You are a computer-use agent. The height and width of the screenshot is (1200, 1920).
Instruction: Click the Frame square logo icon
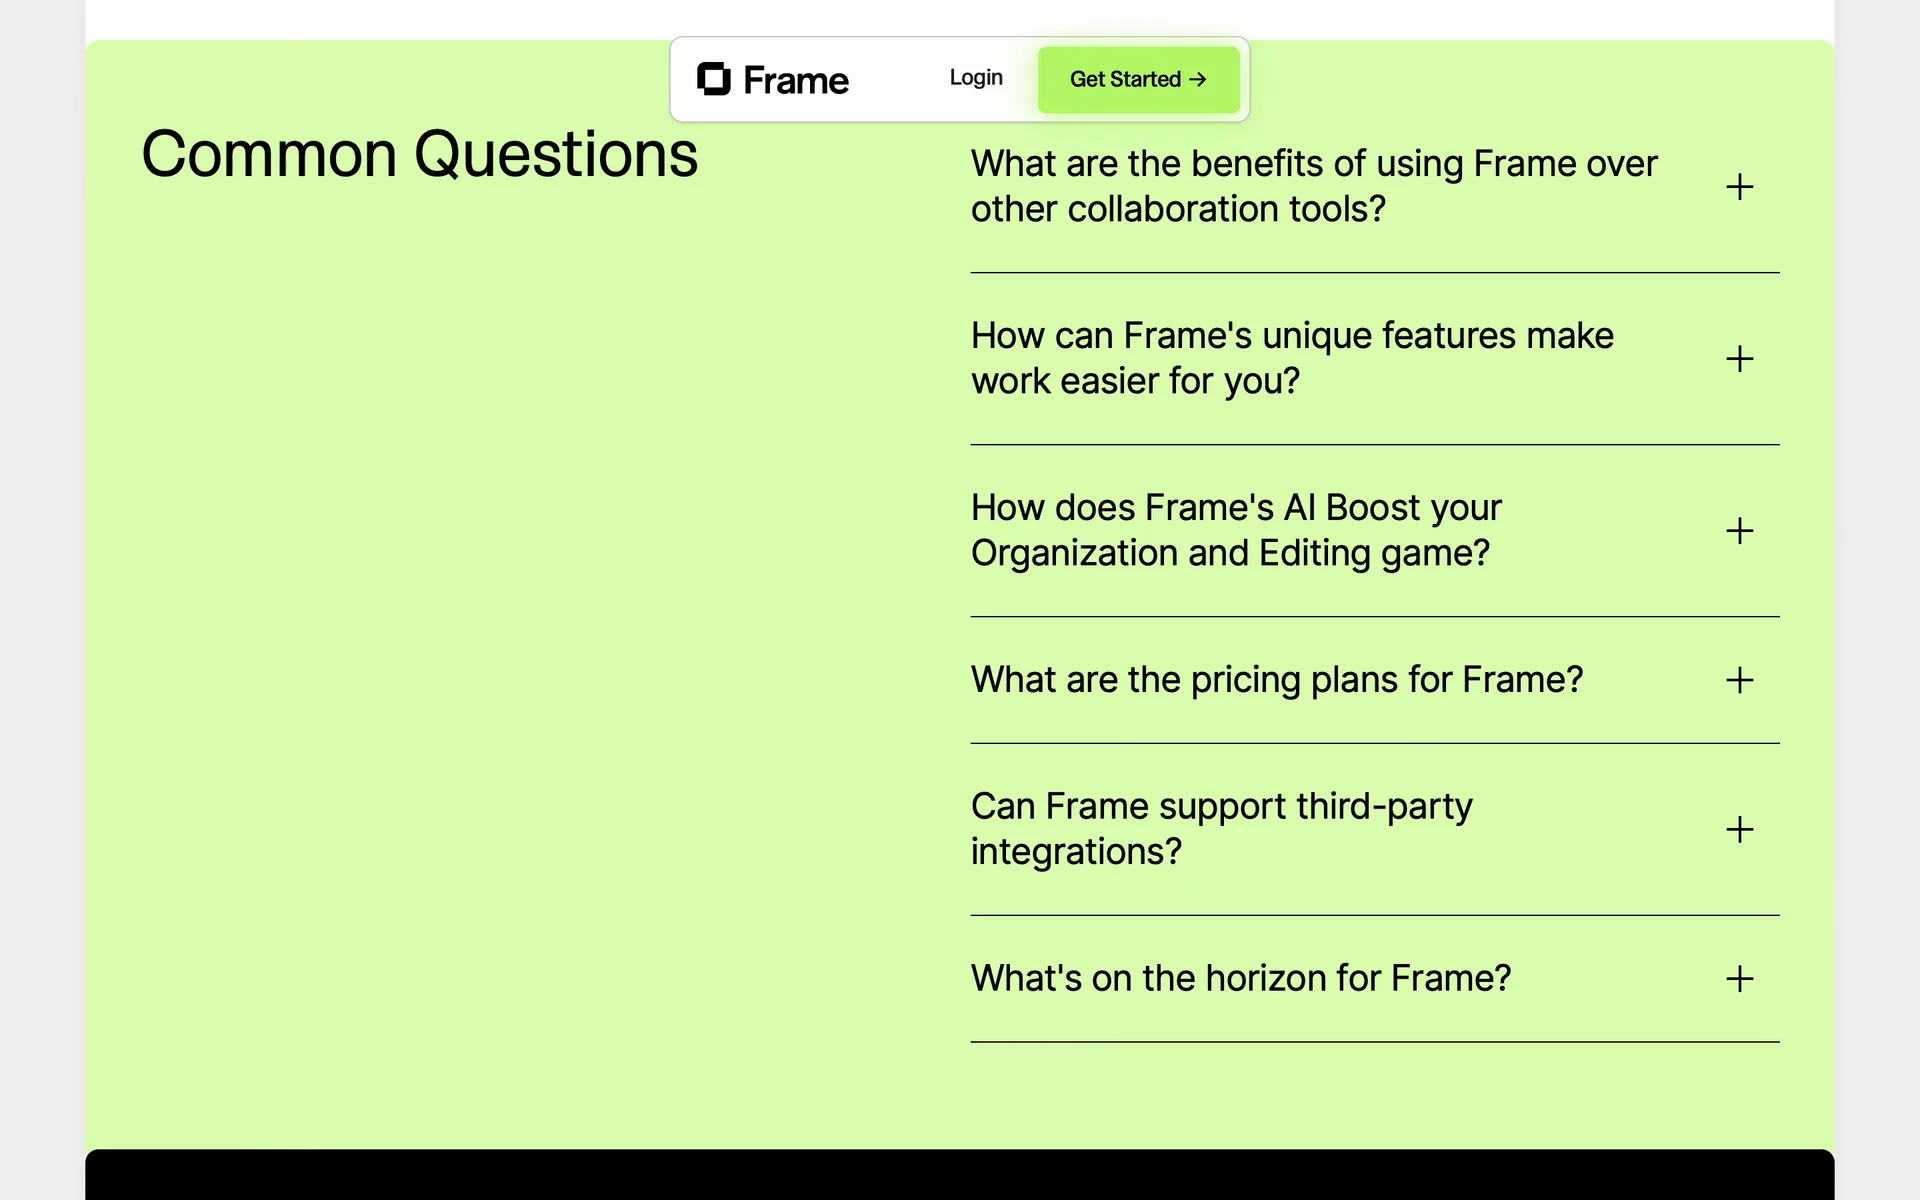[x=713, y=79]
